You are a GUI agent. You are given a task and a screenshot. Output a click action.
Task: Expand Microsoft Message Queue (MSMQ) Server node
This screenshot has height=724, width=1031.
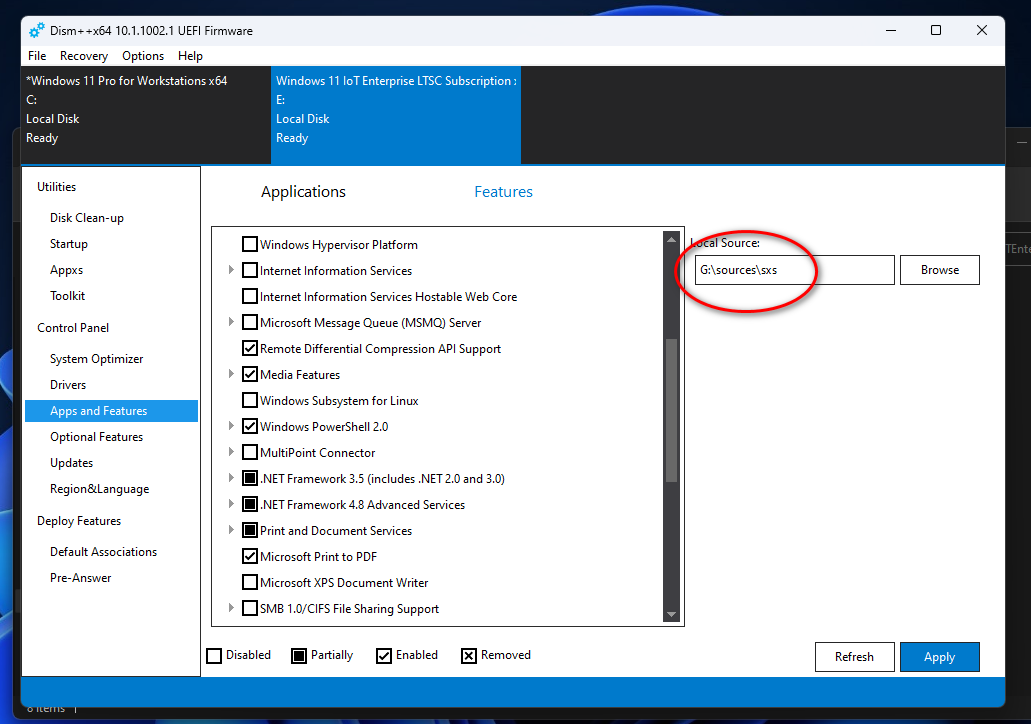point(231,322)
